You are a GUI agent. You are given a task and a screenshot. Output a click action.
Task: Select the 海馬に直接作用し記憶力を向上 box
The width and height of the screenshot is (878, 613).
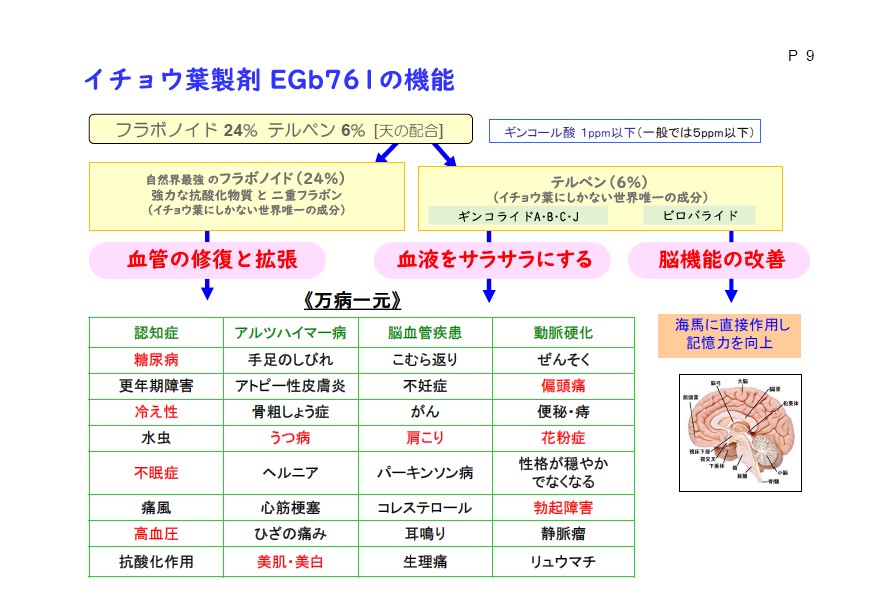pos(729,335)
